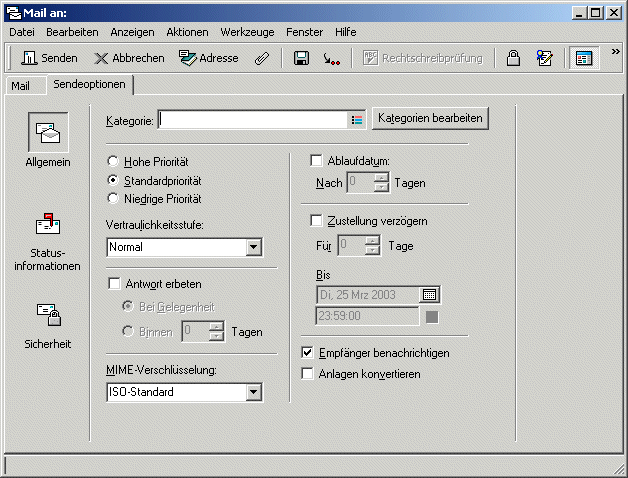
Task: Open MIME-Verschlüsselung ISO-Standard dropdown
Action: [254, 392]
